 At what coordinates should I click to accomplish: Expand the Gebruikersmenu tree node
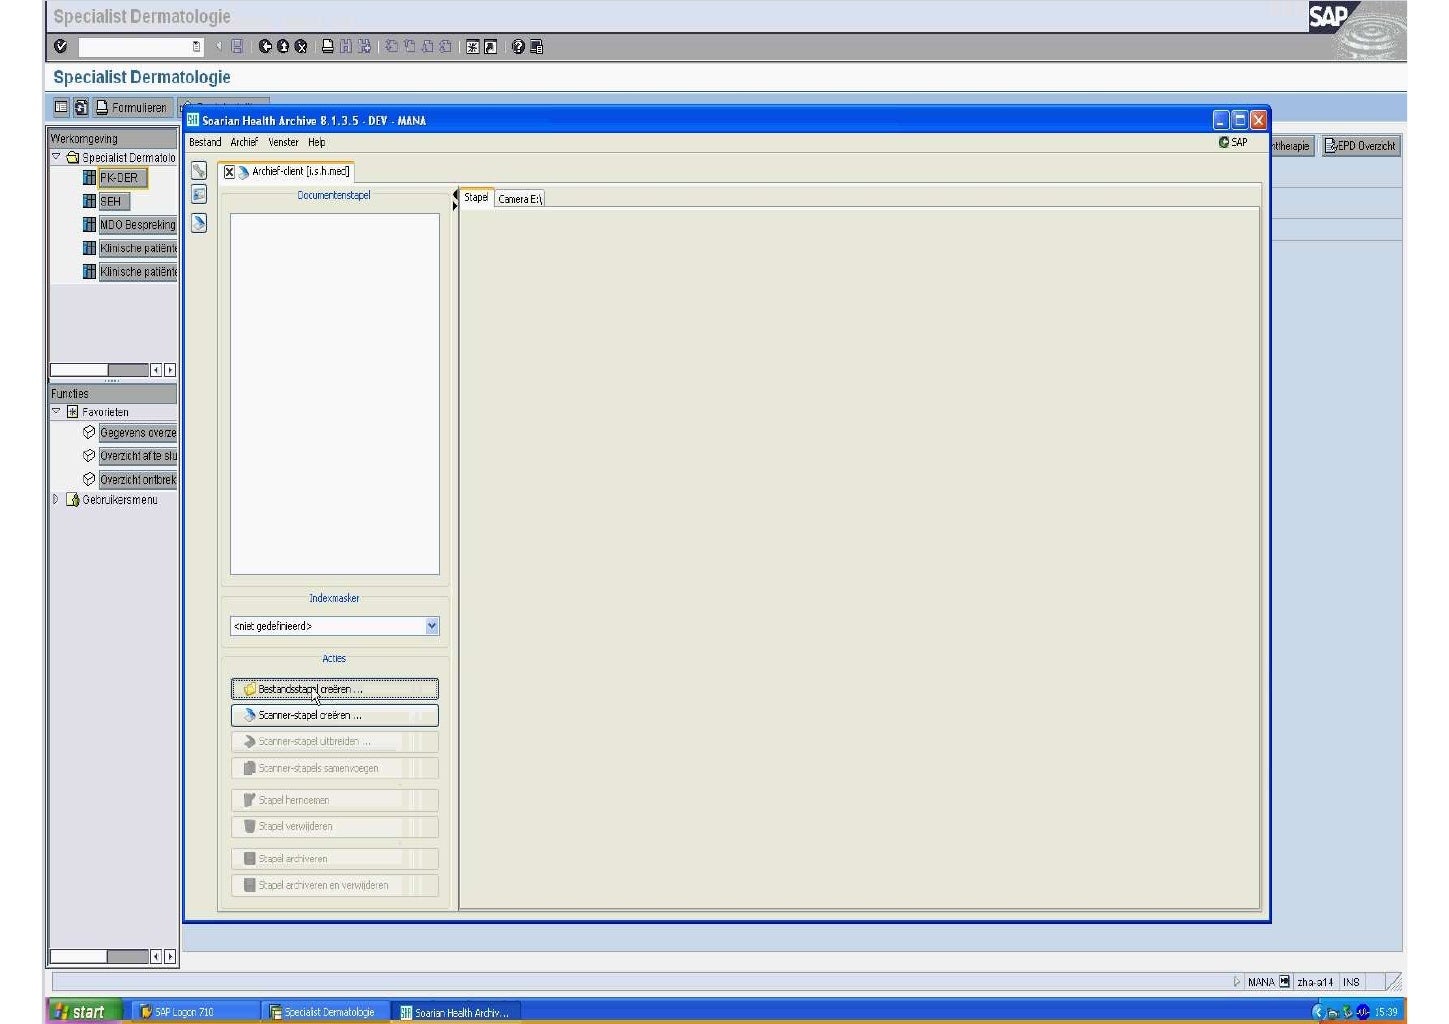(x=56, y=499)
